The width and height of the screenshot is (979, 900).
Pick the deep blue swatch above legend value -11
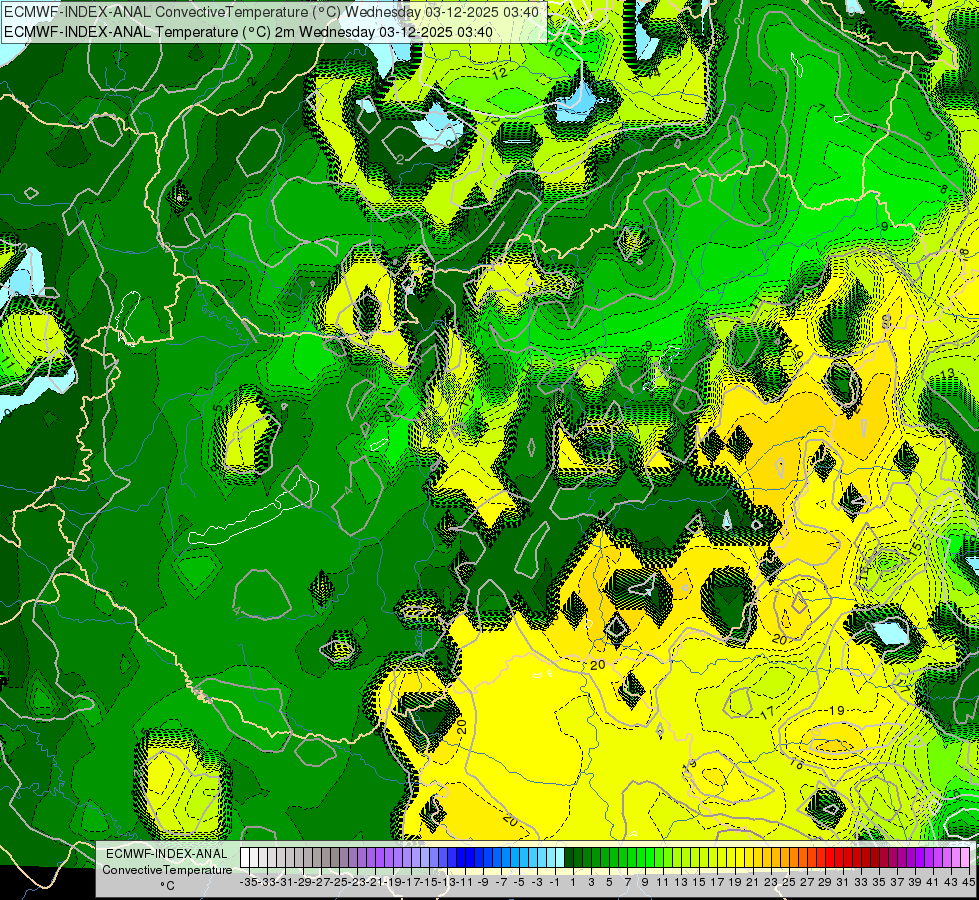point(461,858)
